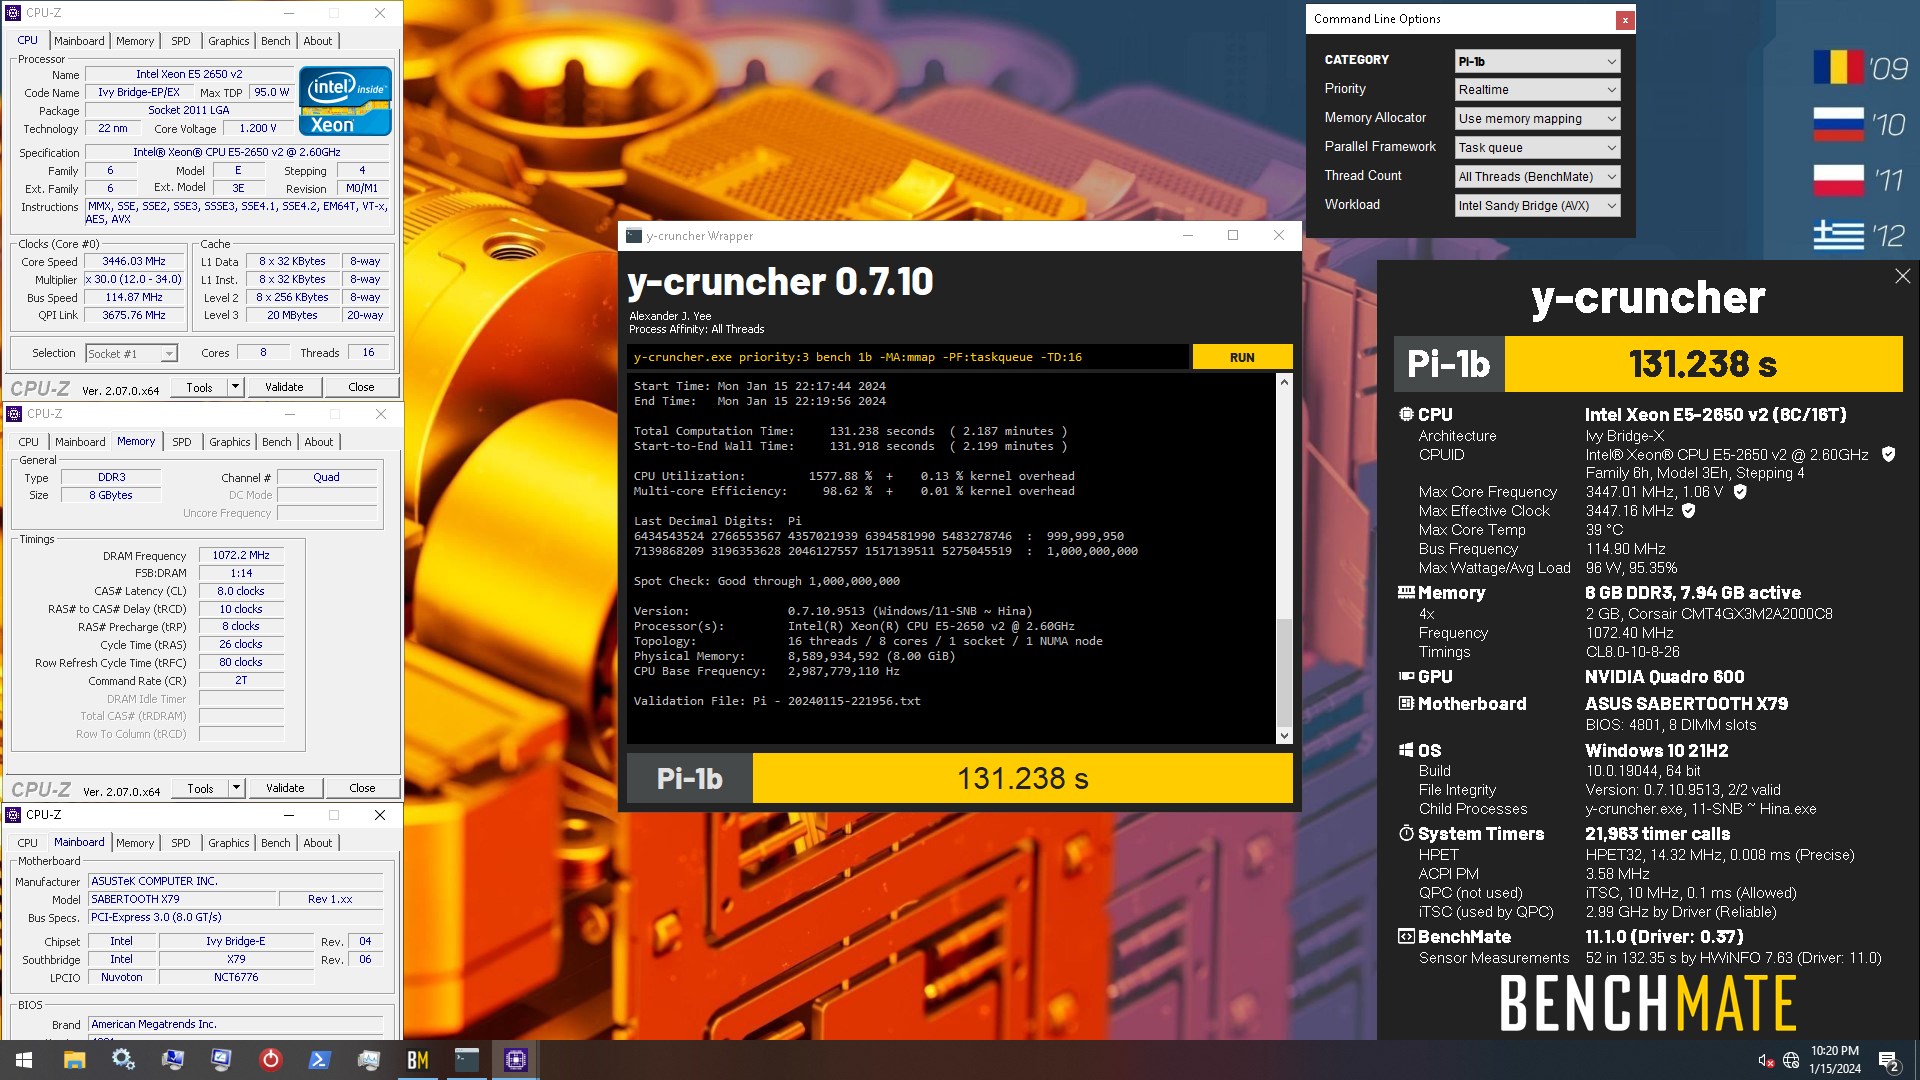Open the network globe tray icon
Viewport: 1920px width, 1080px height.
tap(1791, 1060)
